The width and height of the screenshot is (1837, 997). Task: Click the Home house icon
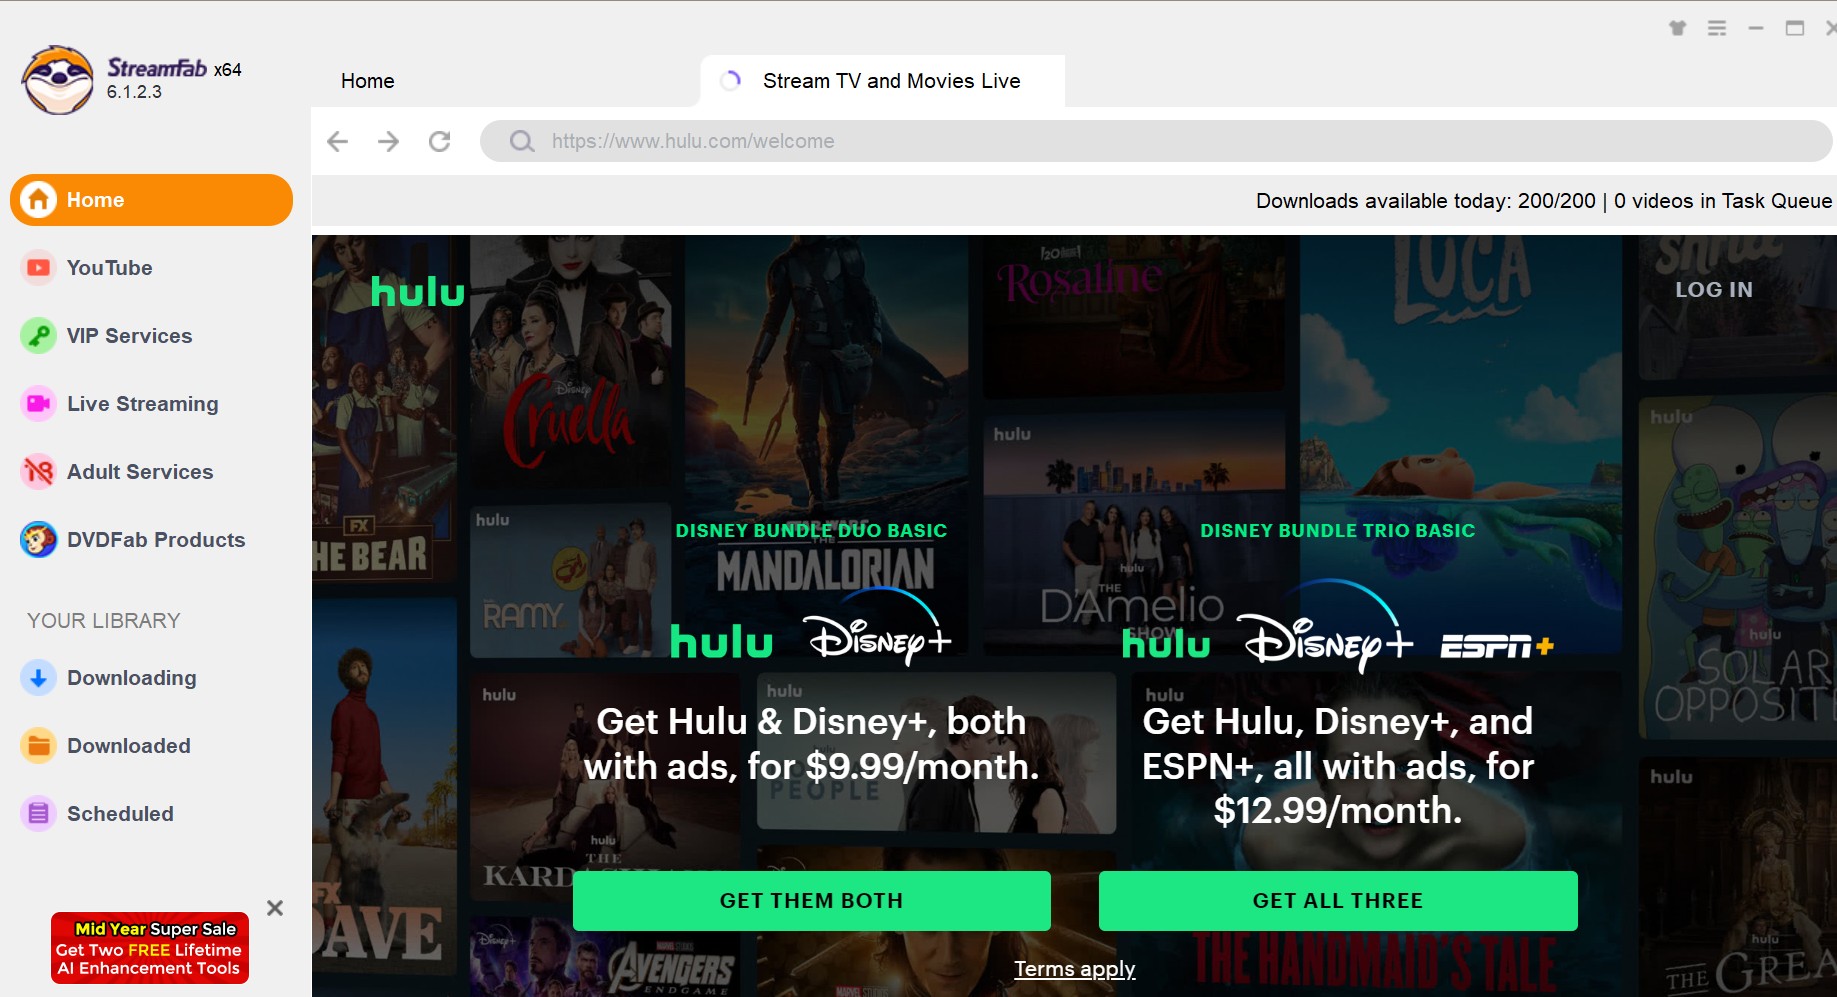38,200
